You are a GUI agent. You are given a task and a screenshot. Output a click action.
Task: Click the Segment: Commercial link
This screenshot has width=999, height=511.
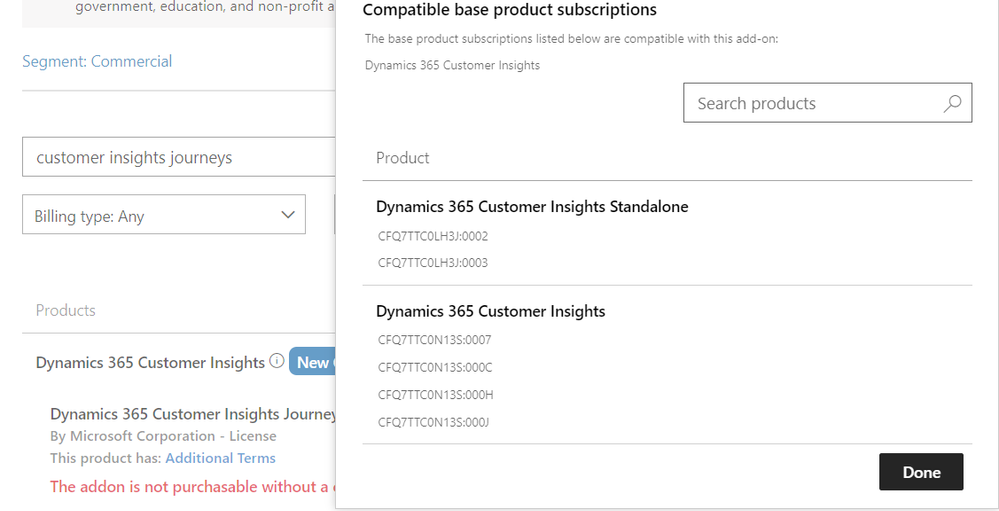click(97, 62)
